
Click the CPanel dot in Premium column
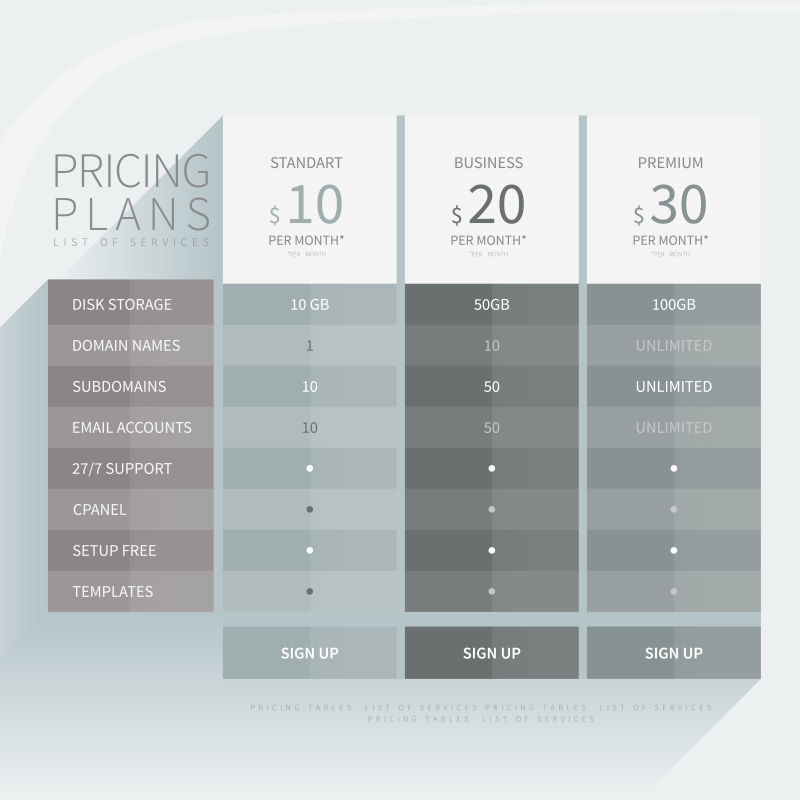[674, 509]
